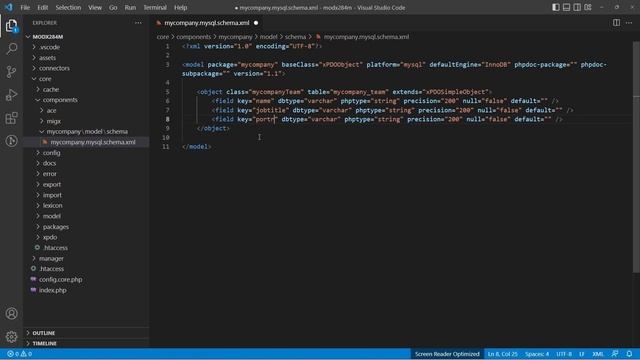Expand the manager folder

click(x=51, y=258)
